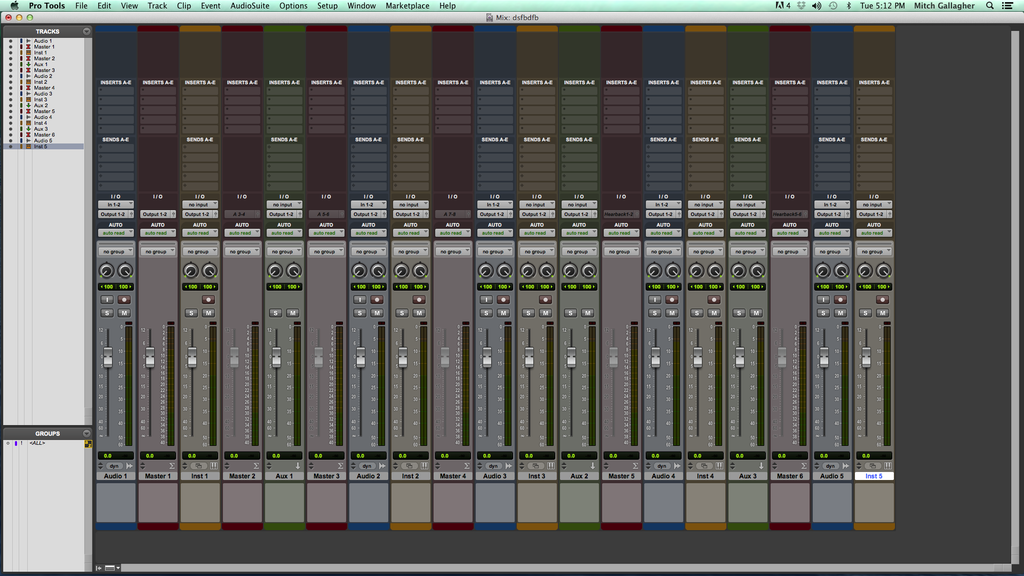Click the red fader icon beside Master 3 in Tracks list
This screenshot has height=576, width=1024.
(x=28, y=70)
